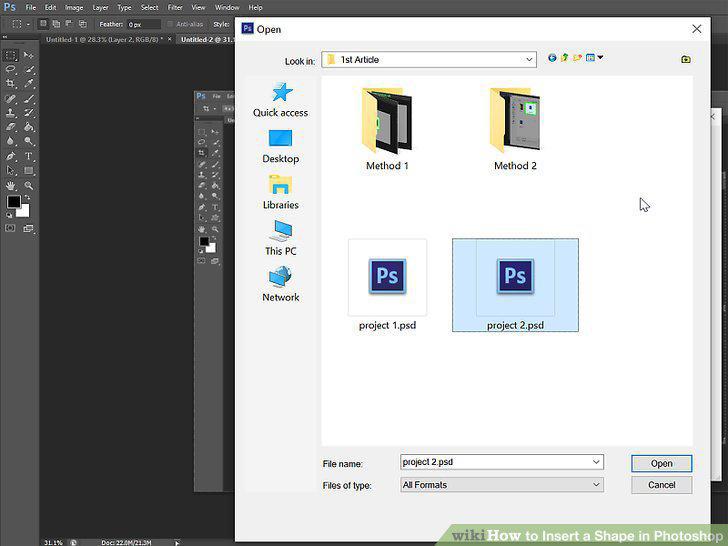728x546 pixels.
Task: Open the Image menu
Action: (x=74, y=7)
